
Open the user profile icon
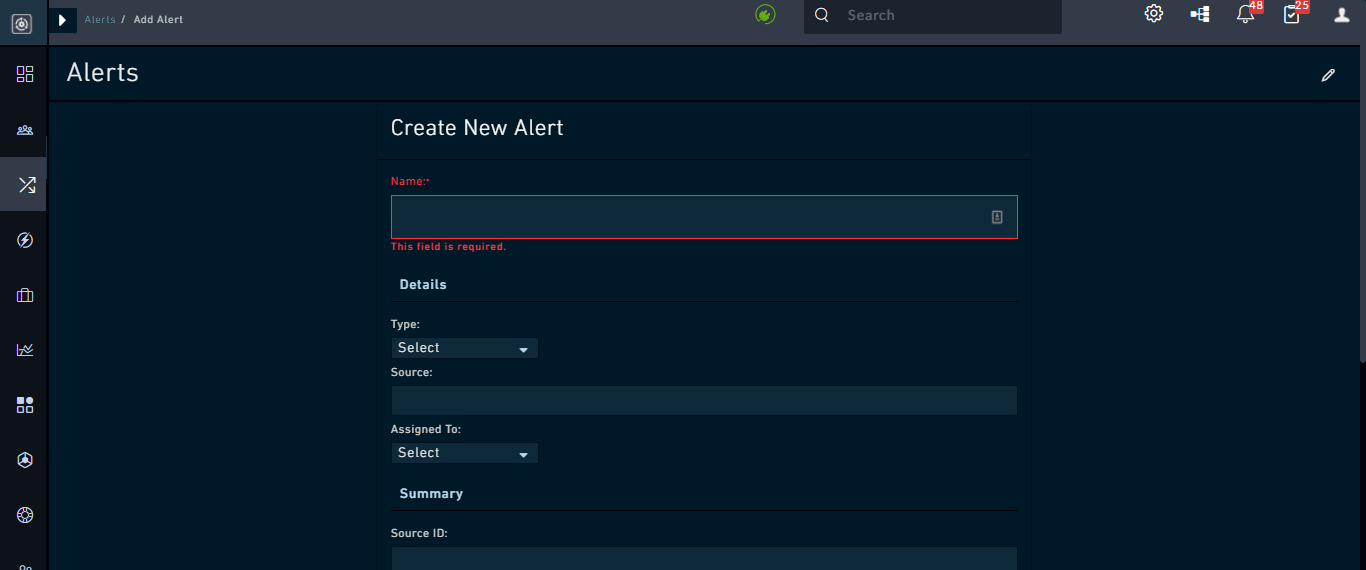1342,14
